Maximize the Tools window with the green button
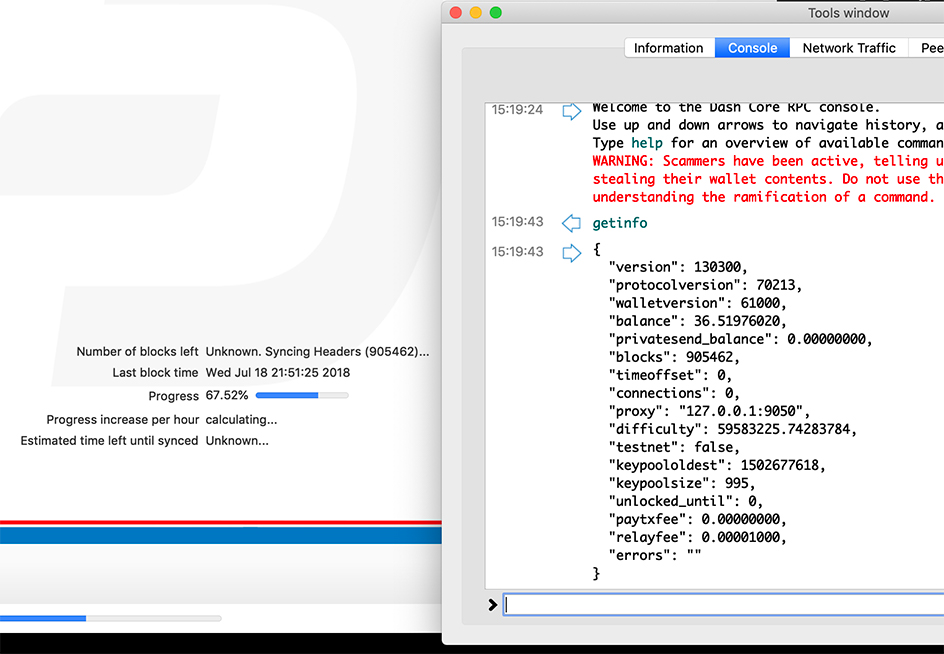Image resolution: width=944 pixels, height=654 pixels. pyautogui.click(x=495, y=13)
